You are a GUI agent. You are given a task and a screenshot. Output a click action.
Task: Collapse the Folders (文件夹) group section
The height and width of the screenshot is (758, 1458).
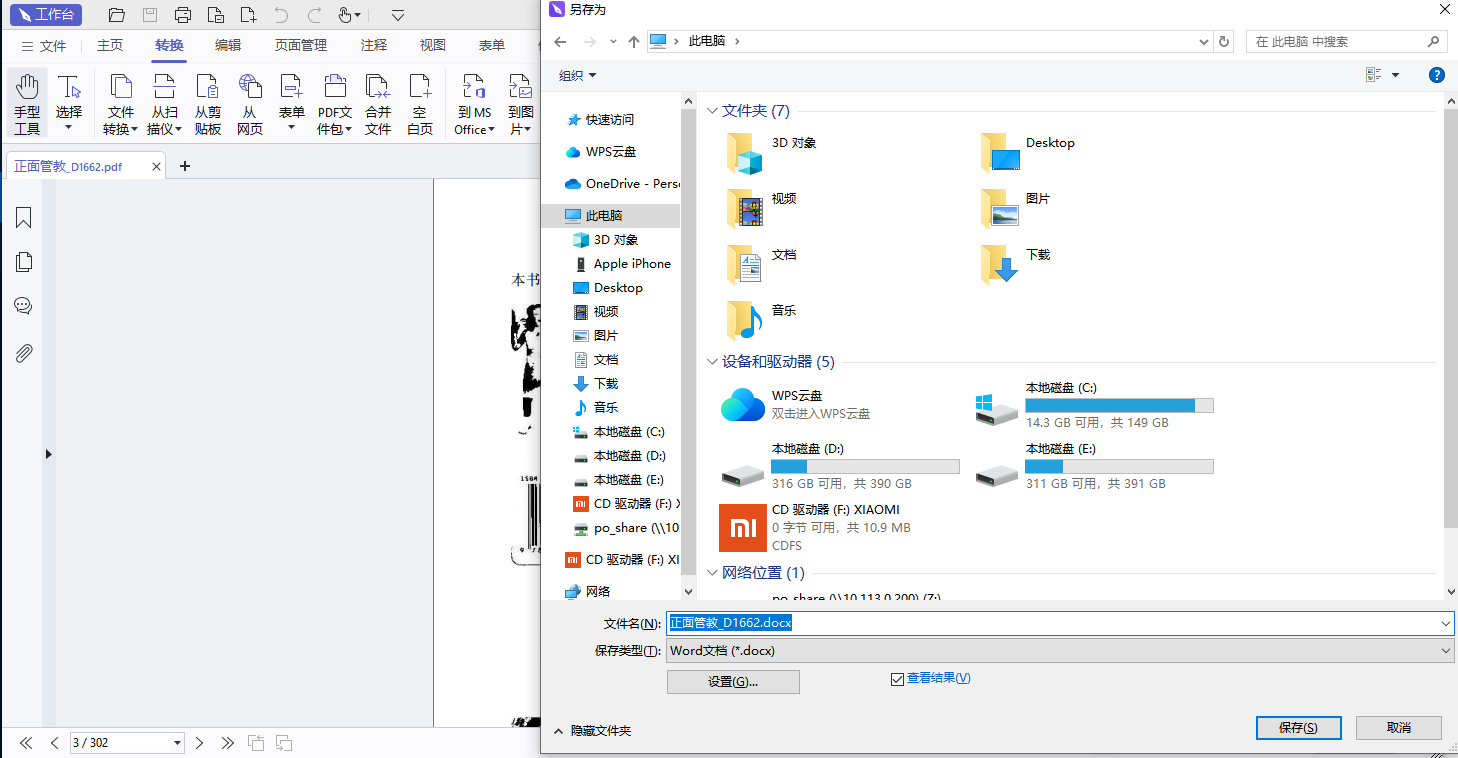713,111
